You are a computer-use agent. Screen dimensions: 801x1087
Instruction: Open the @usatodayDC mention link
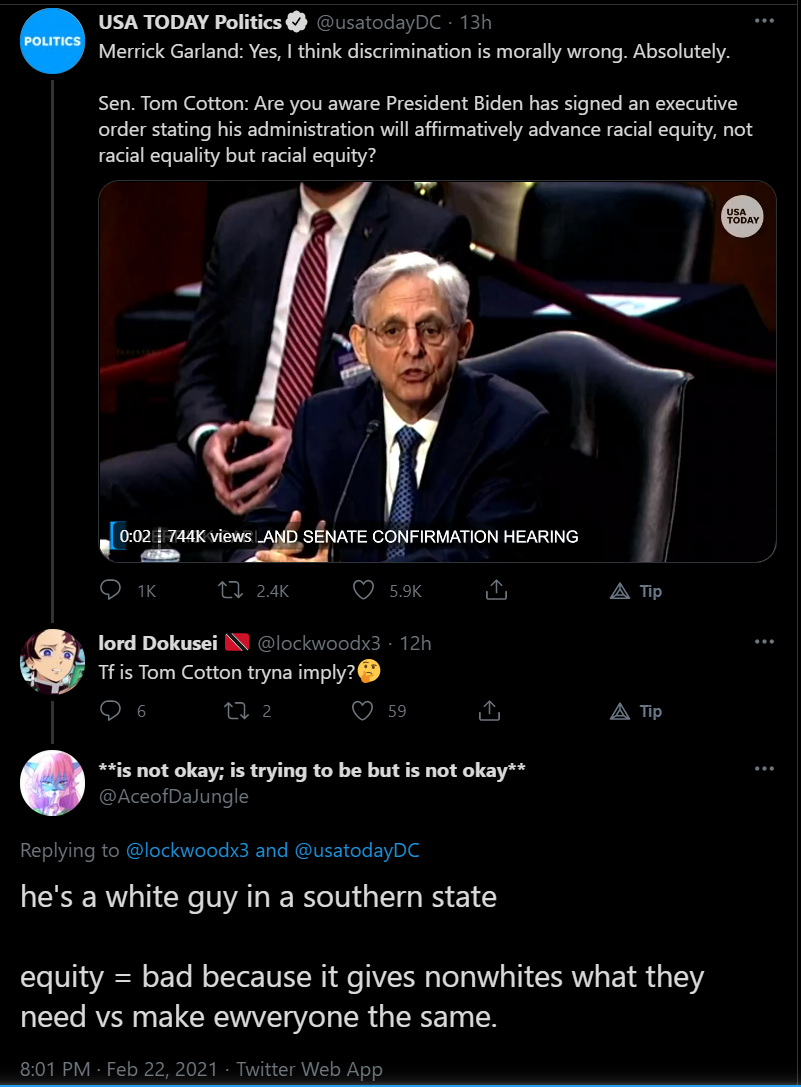click(x=357, y=850)
